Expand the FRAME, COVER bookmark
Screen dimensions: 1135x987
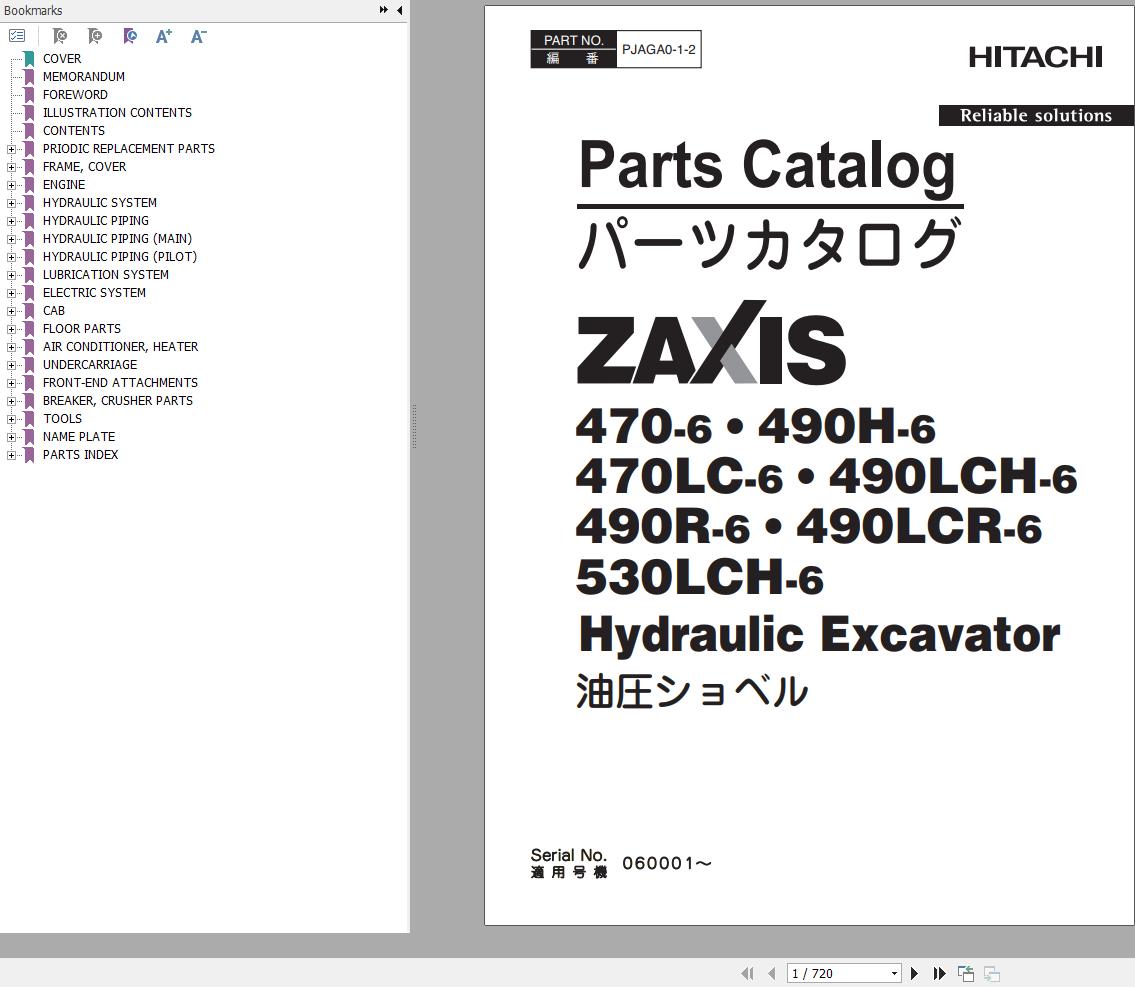(11, 167)
